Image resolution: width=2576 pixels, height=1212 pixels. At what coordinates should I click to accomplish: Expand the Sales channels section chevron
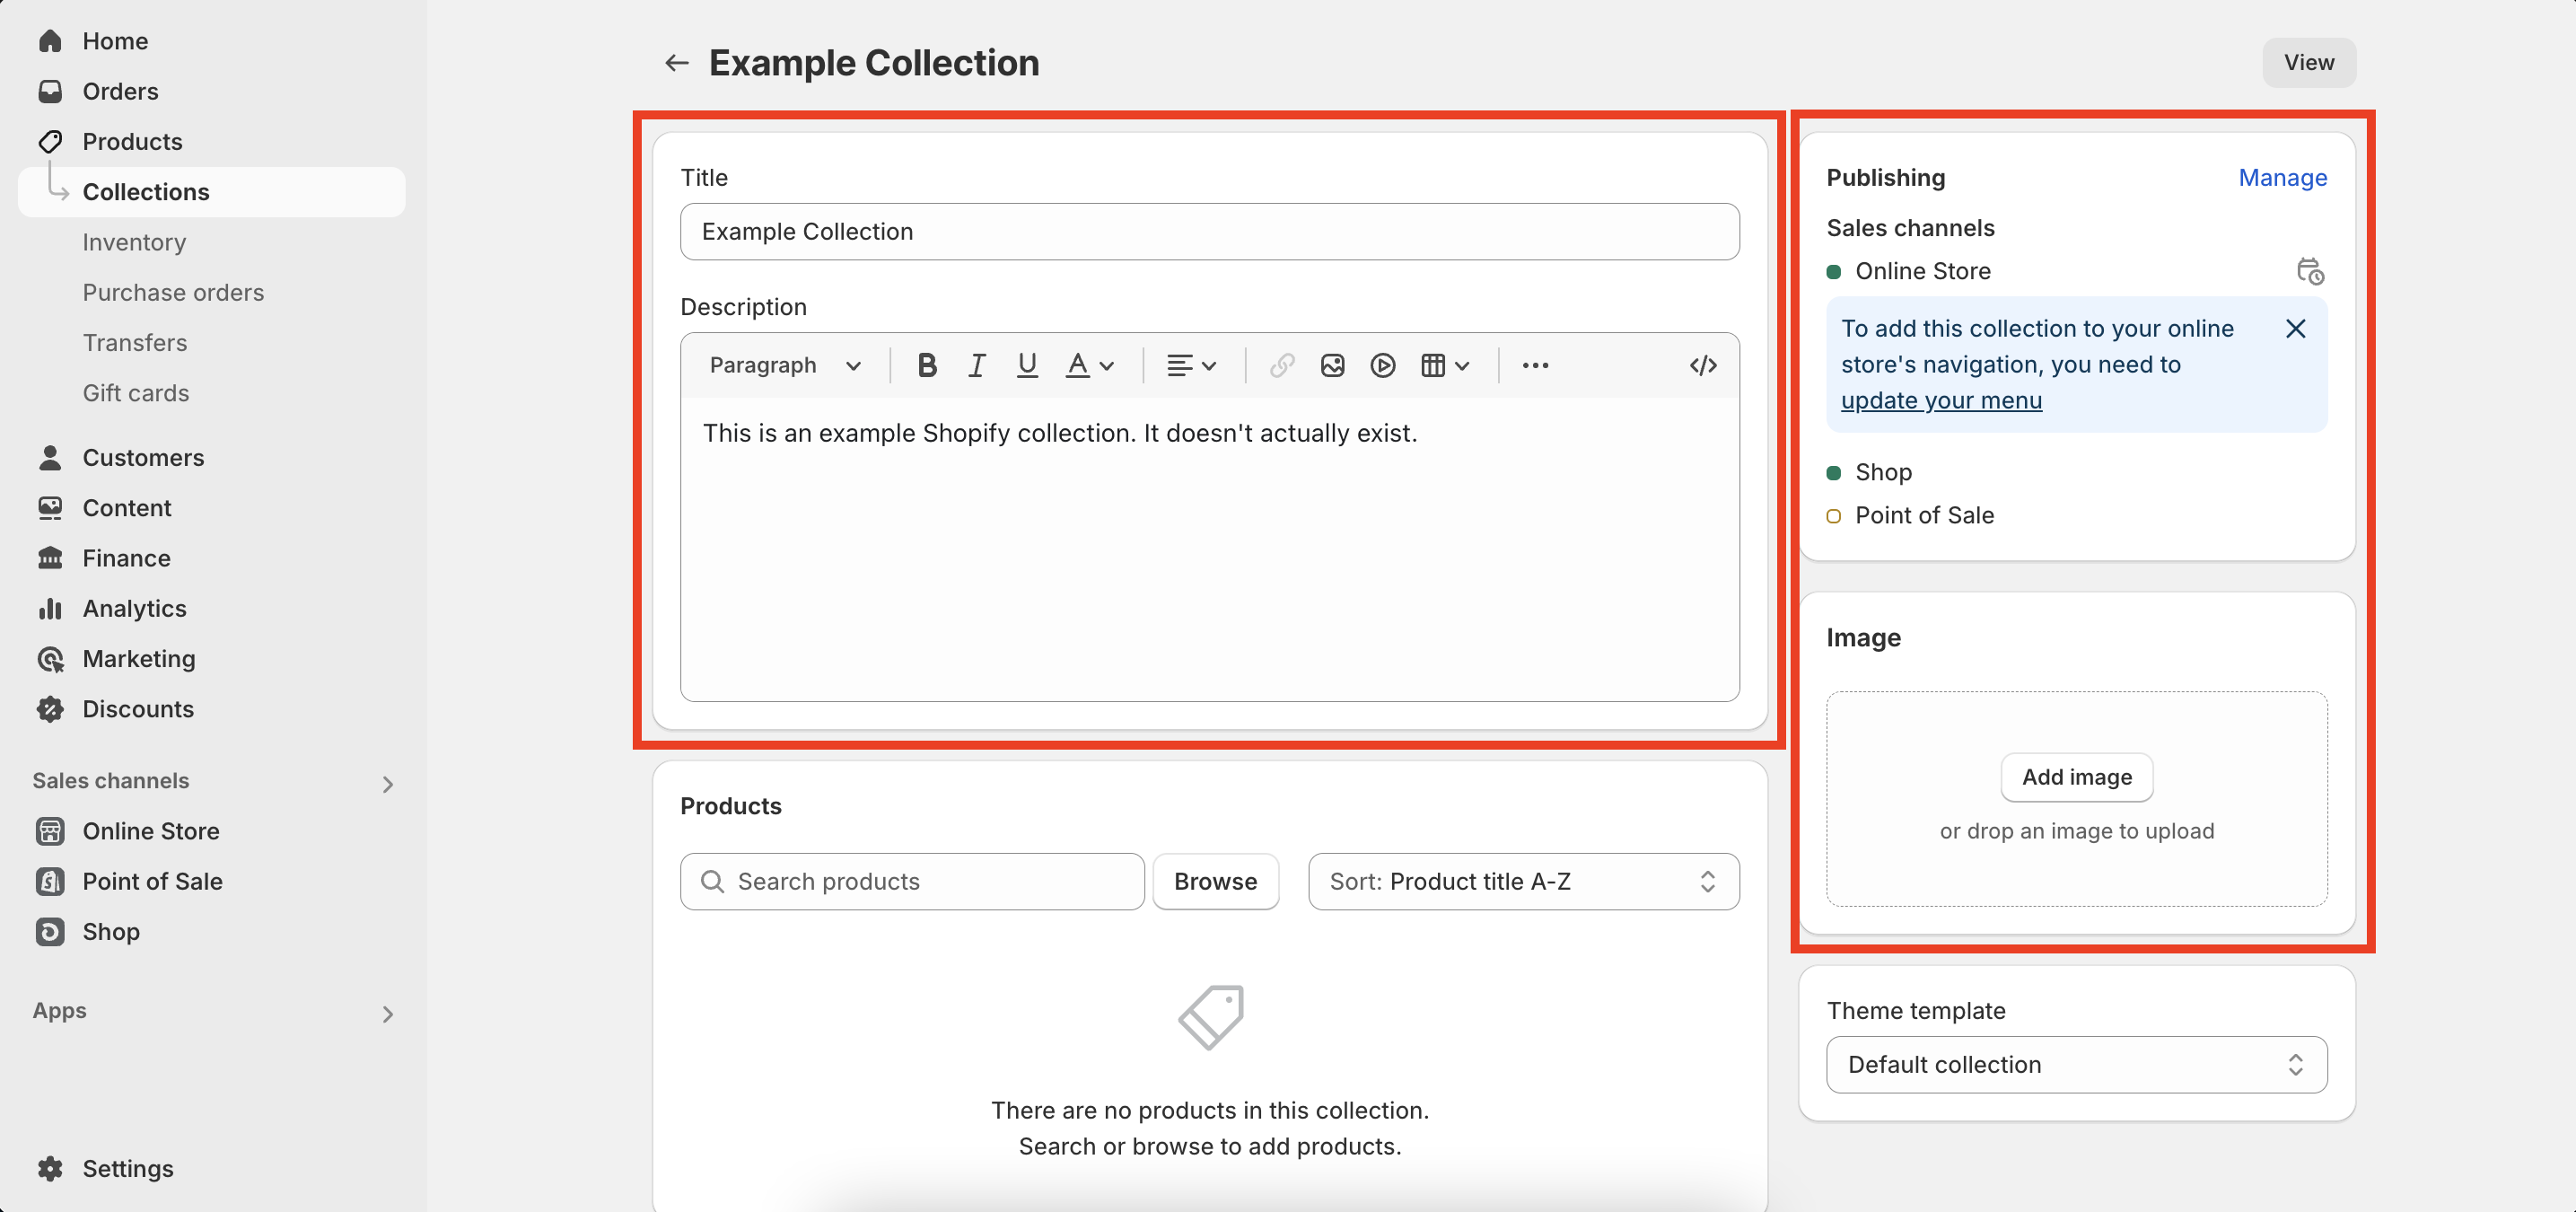point(388,783)
